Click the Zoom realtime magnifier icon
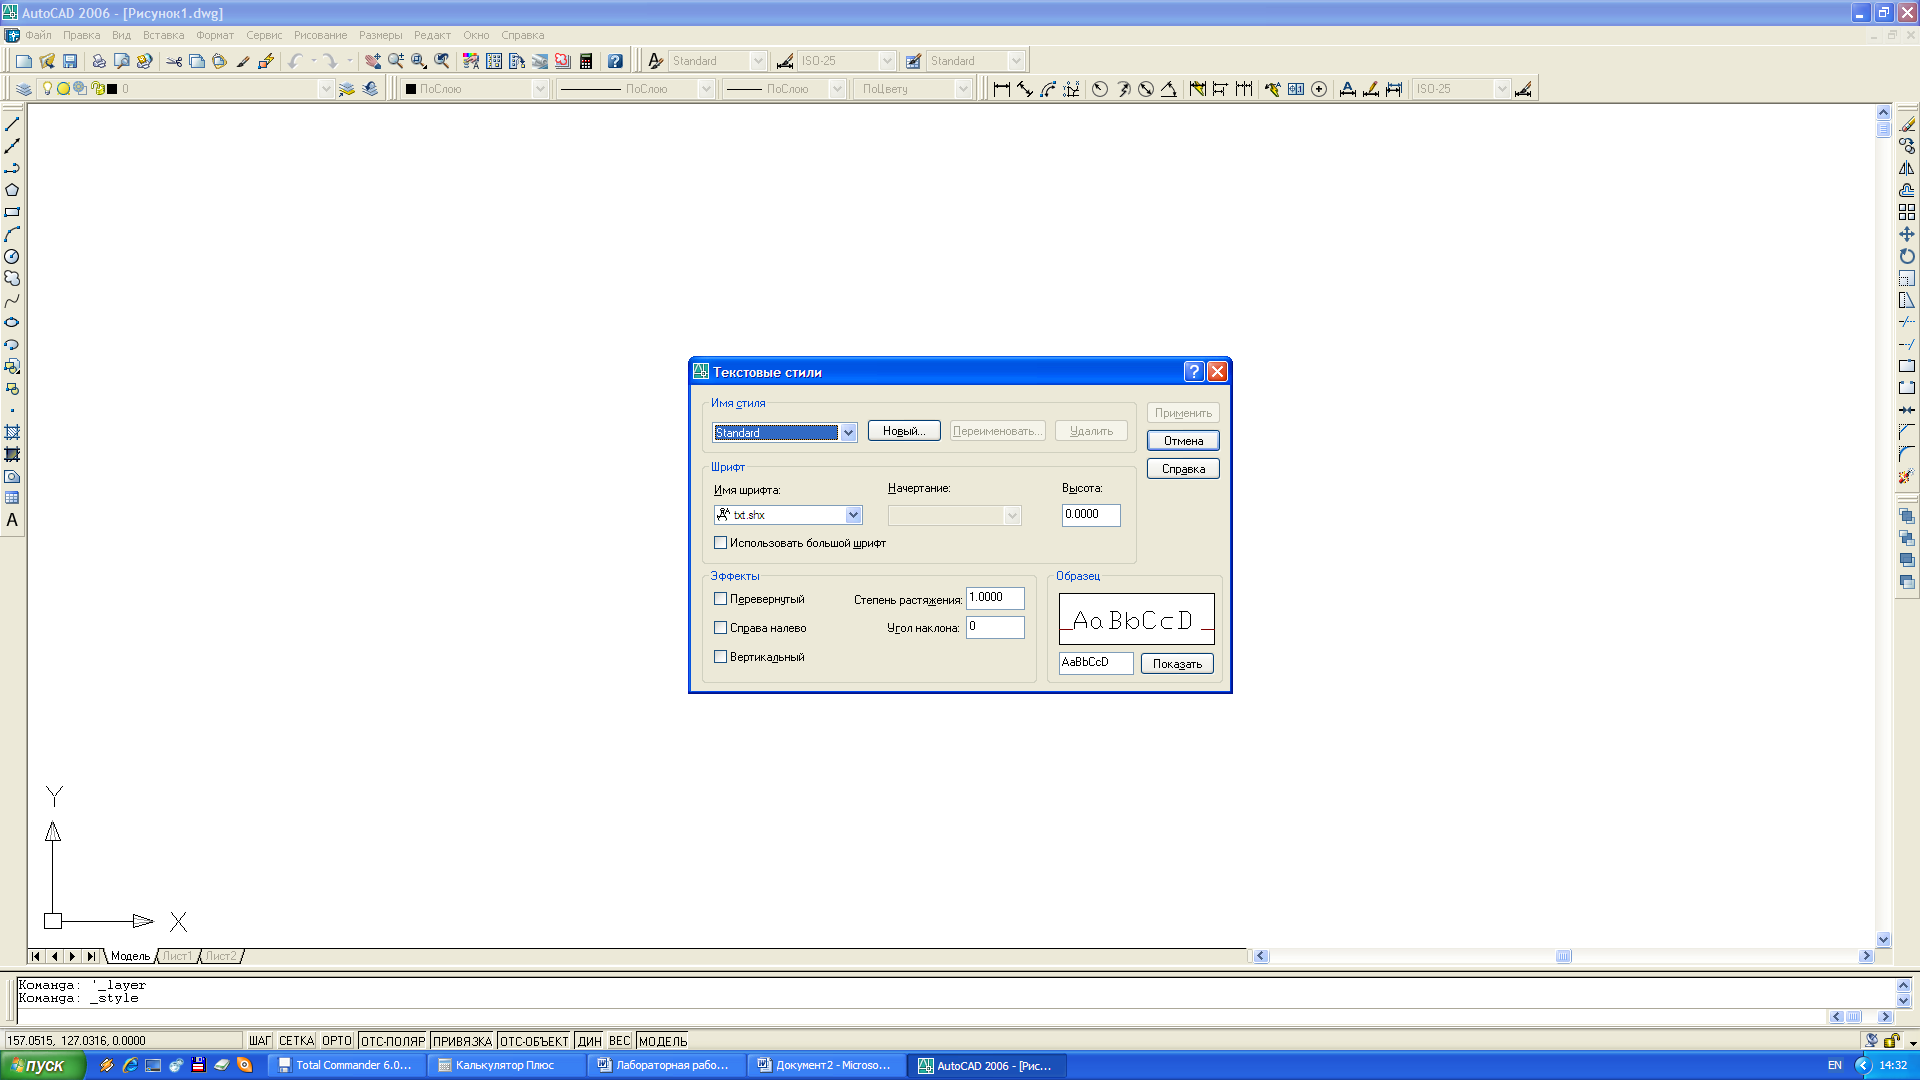Image resolution: width=1920 pixels, height=1080 pixels. pyautogui.click(x=396, y=61)
